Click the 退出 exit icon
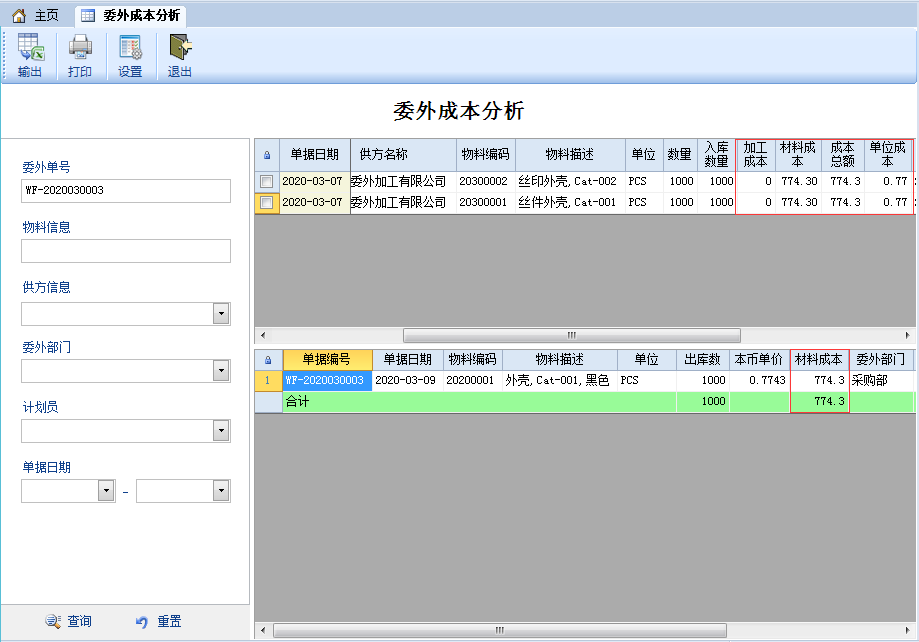 (x=181, y=48)
